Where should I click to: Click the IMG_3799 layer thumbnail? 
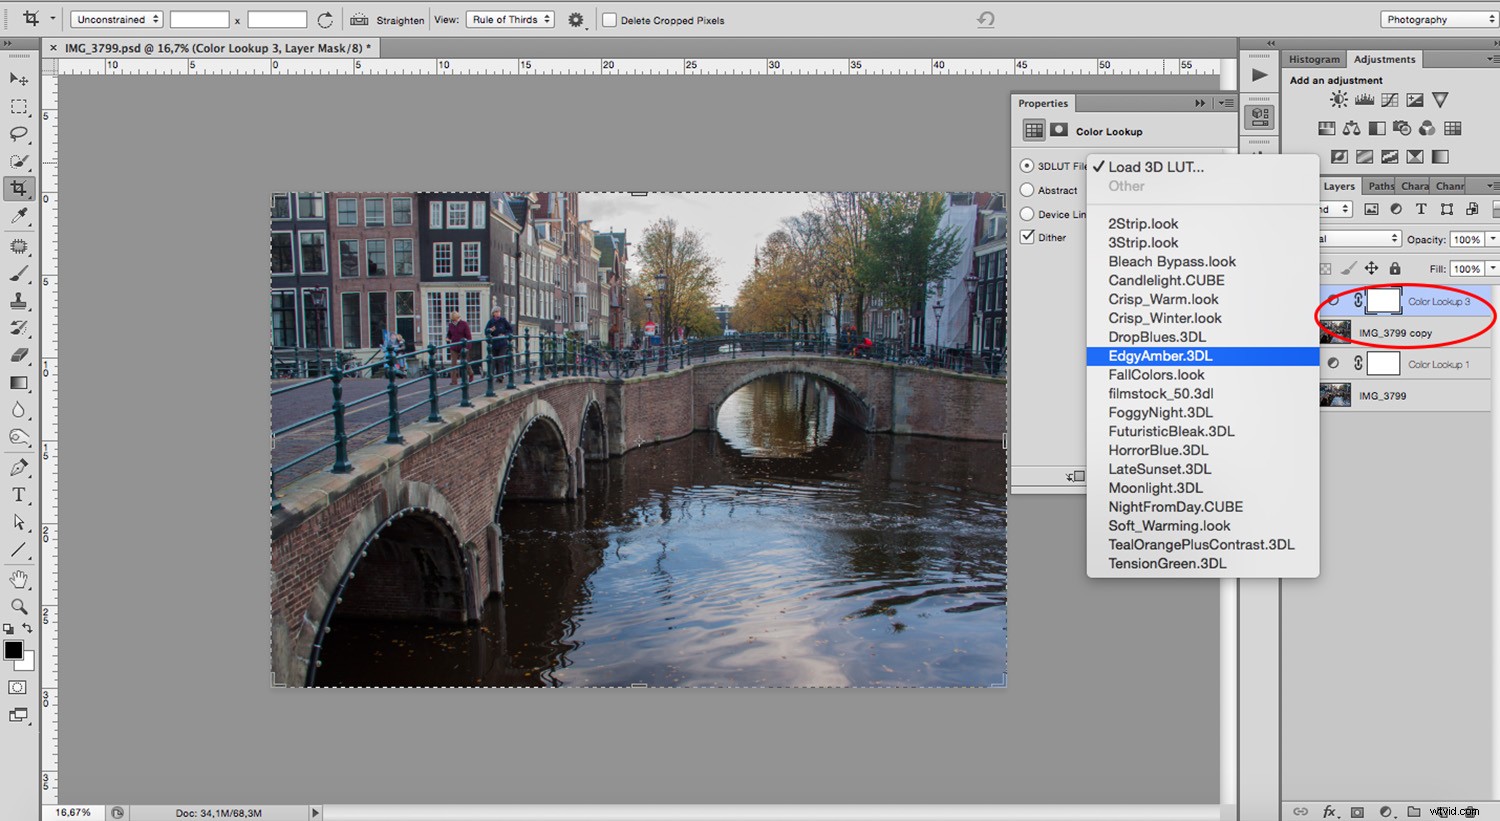point(1335,394)
